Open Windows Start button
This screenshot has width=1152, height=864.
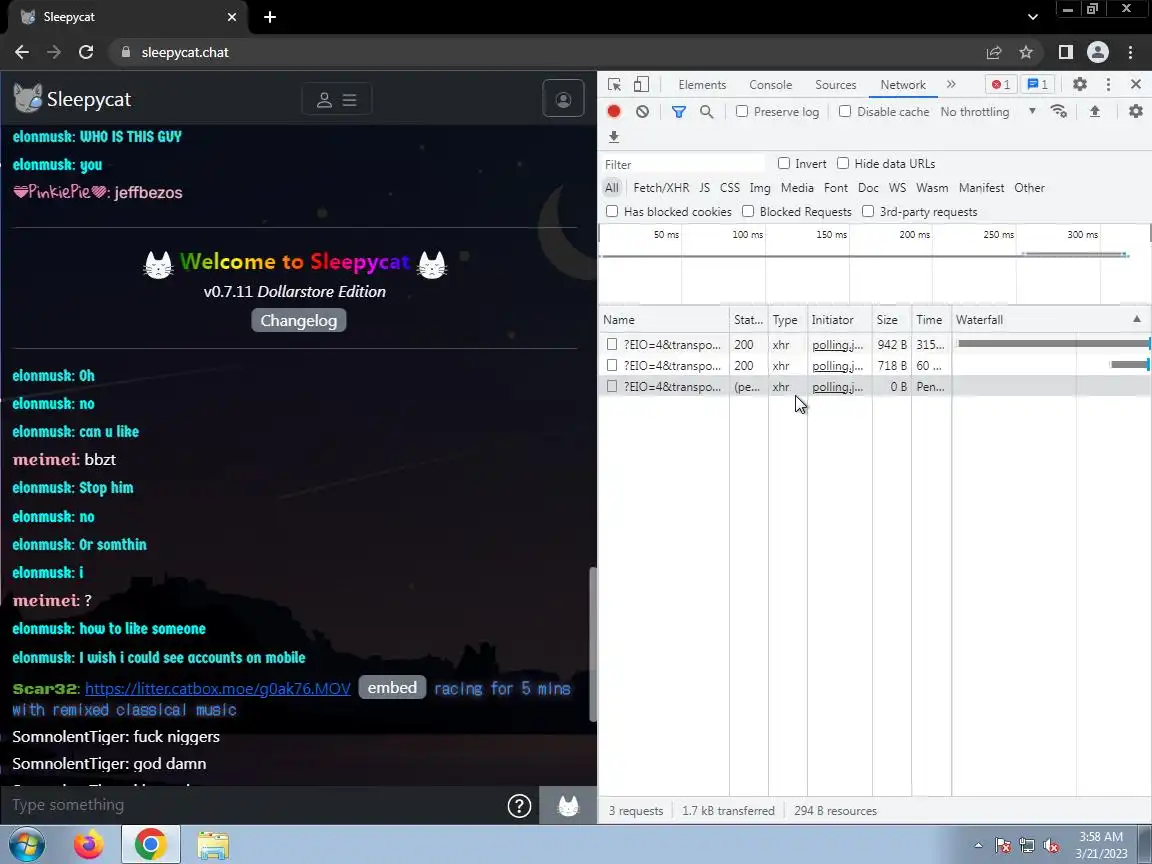coord(26,845)
